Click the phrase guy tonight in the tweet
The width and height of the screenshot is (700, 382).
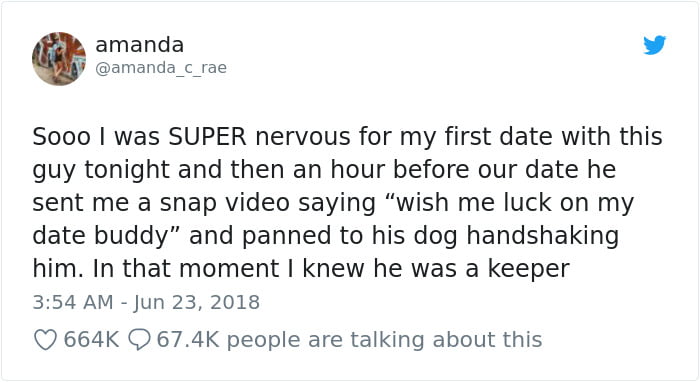click(x=101, y=170)
